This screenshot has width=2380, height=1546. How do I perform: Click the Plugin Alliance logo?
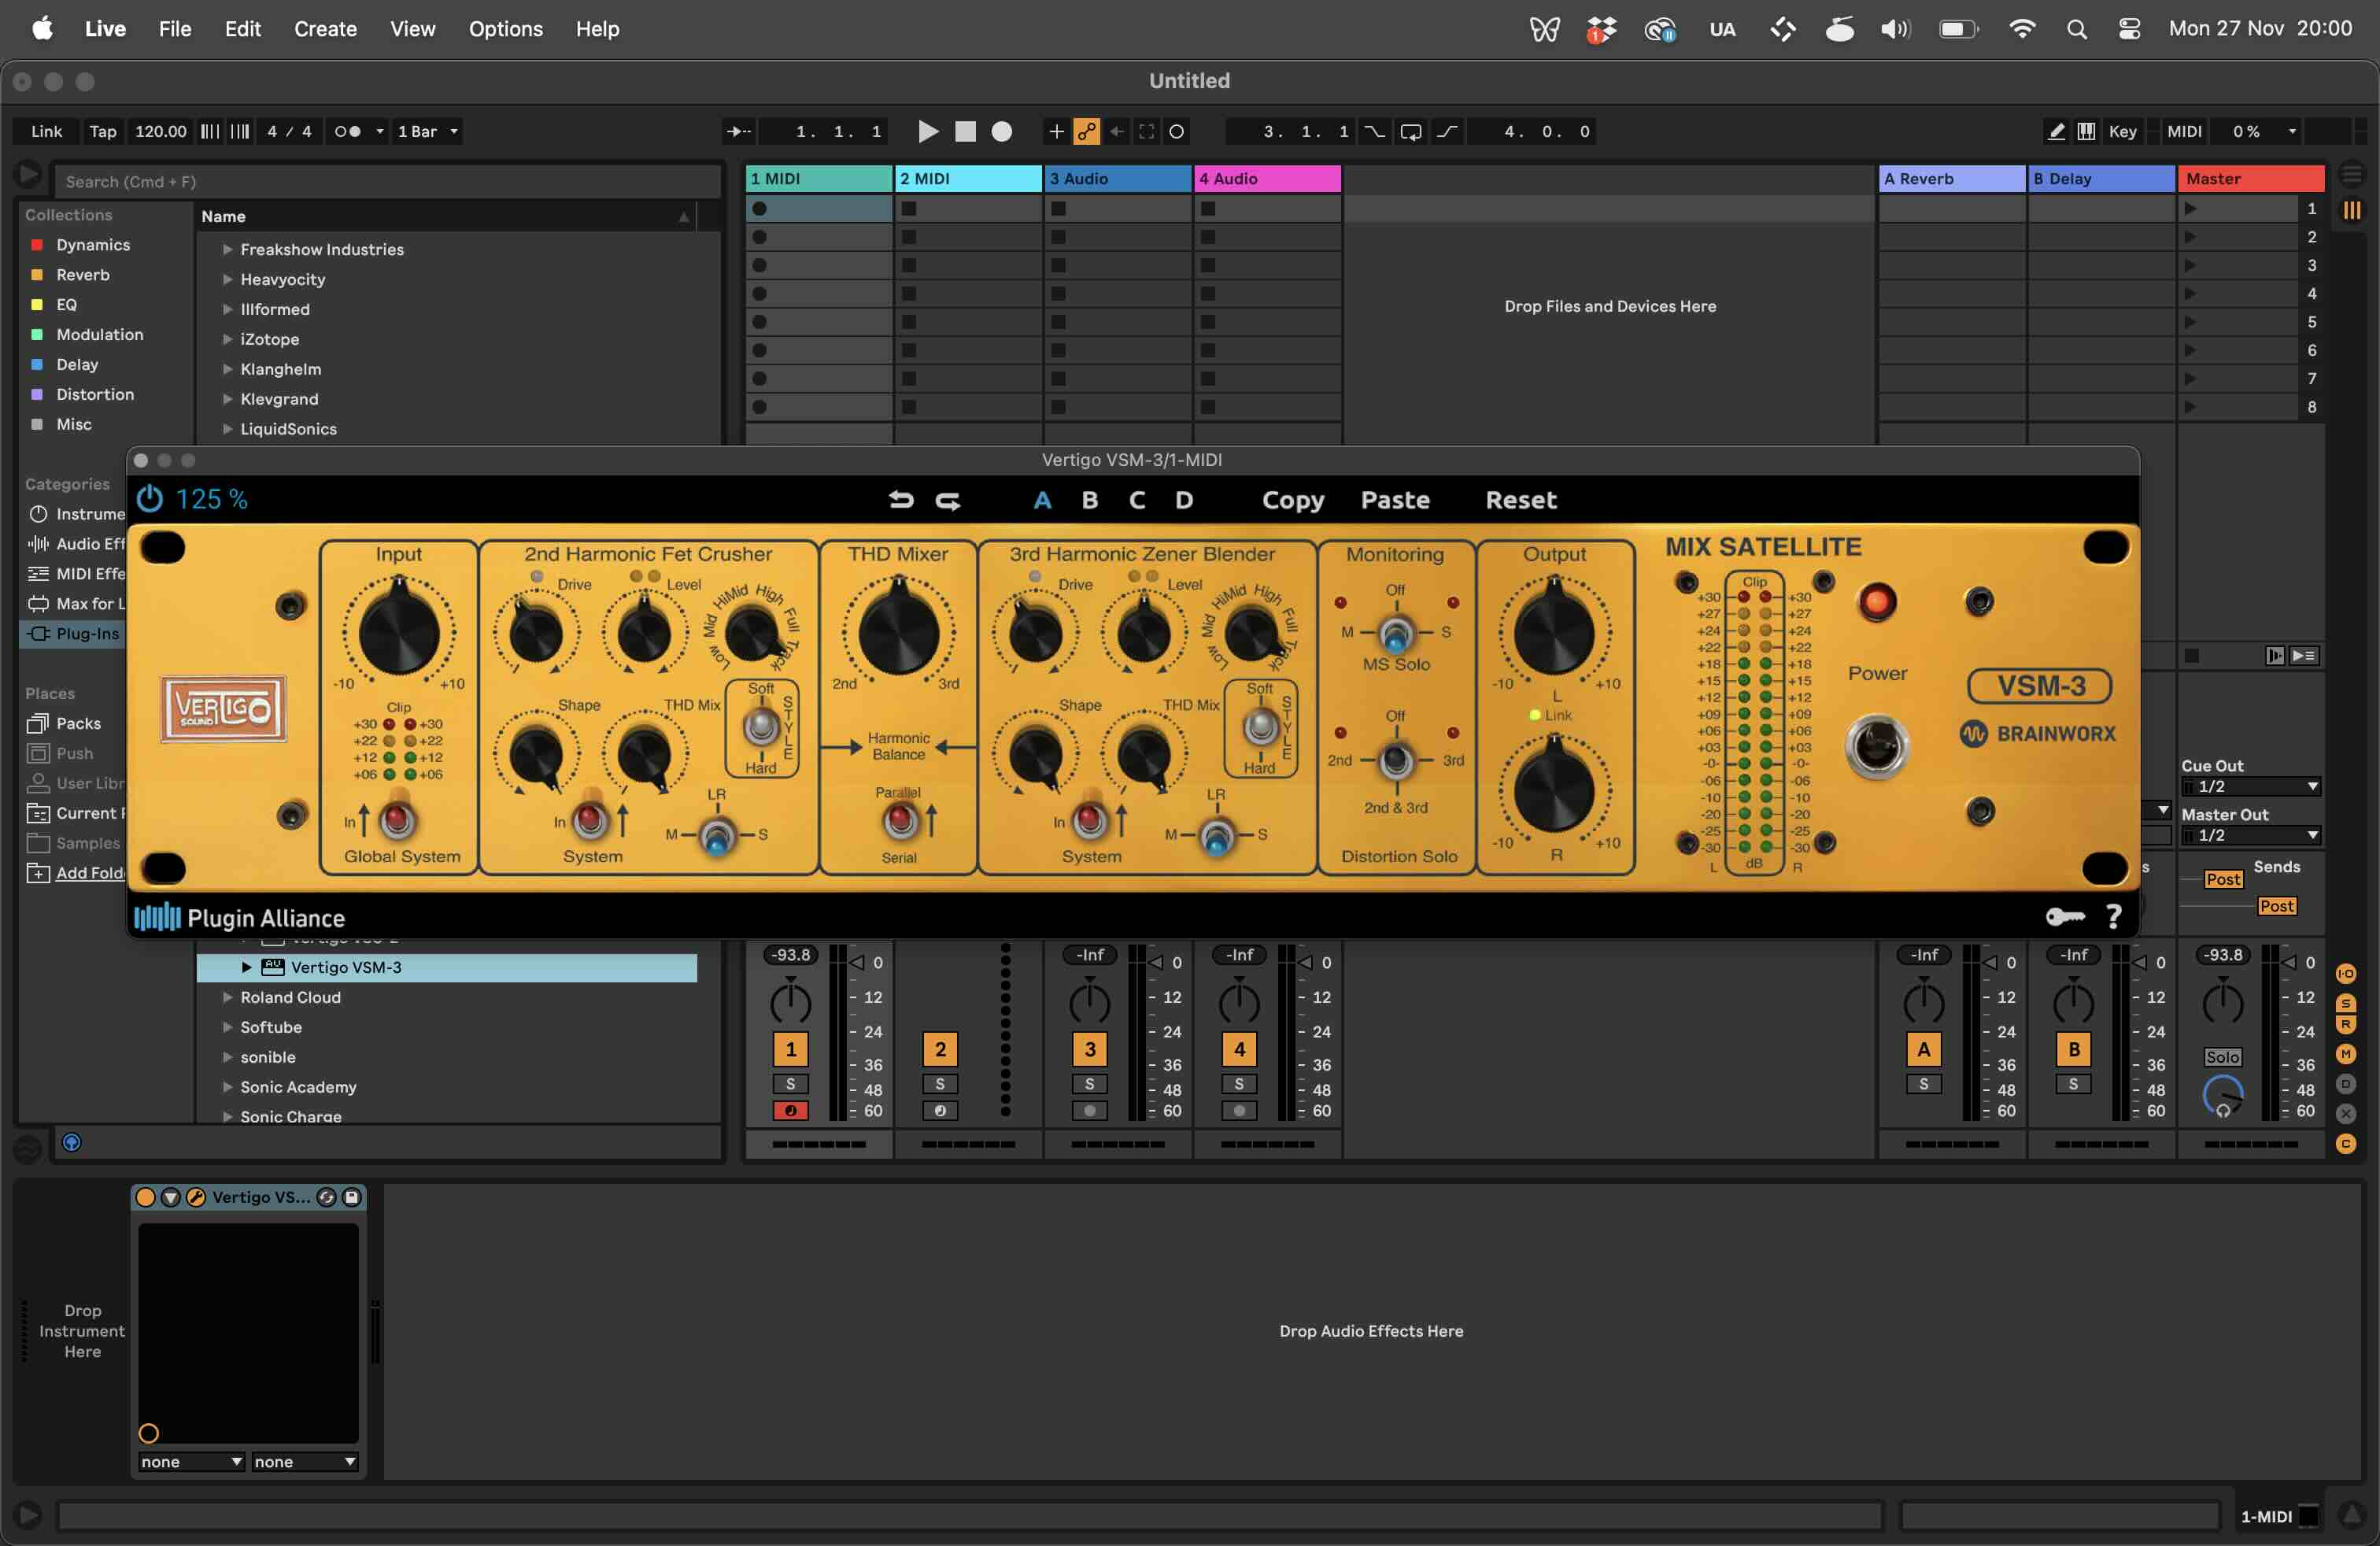240,917
